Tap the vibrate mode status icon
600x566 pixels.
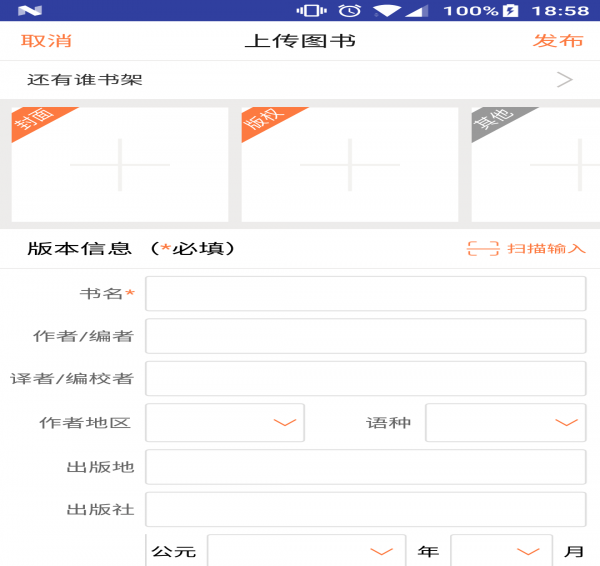coord(311,10)
